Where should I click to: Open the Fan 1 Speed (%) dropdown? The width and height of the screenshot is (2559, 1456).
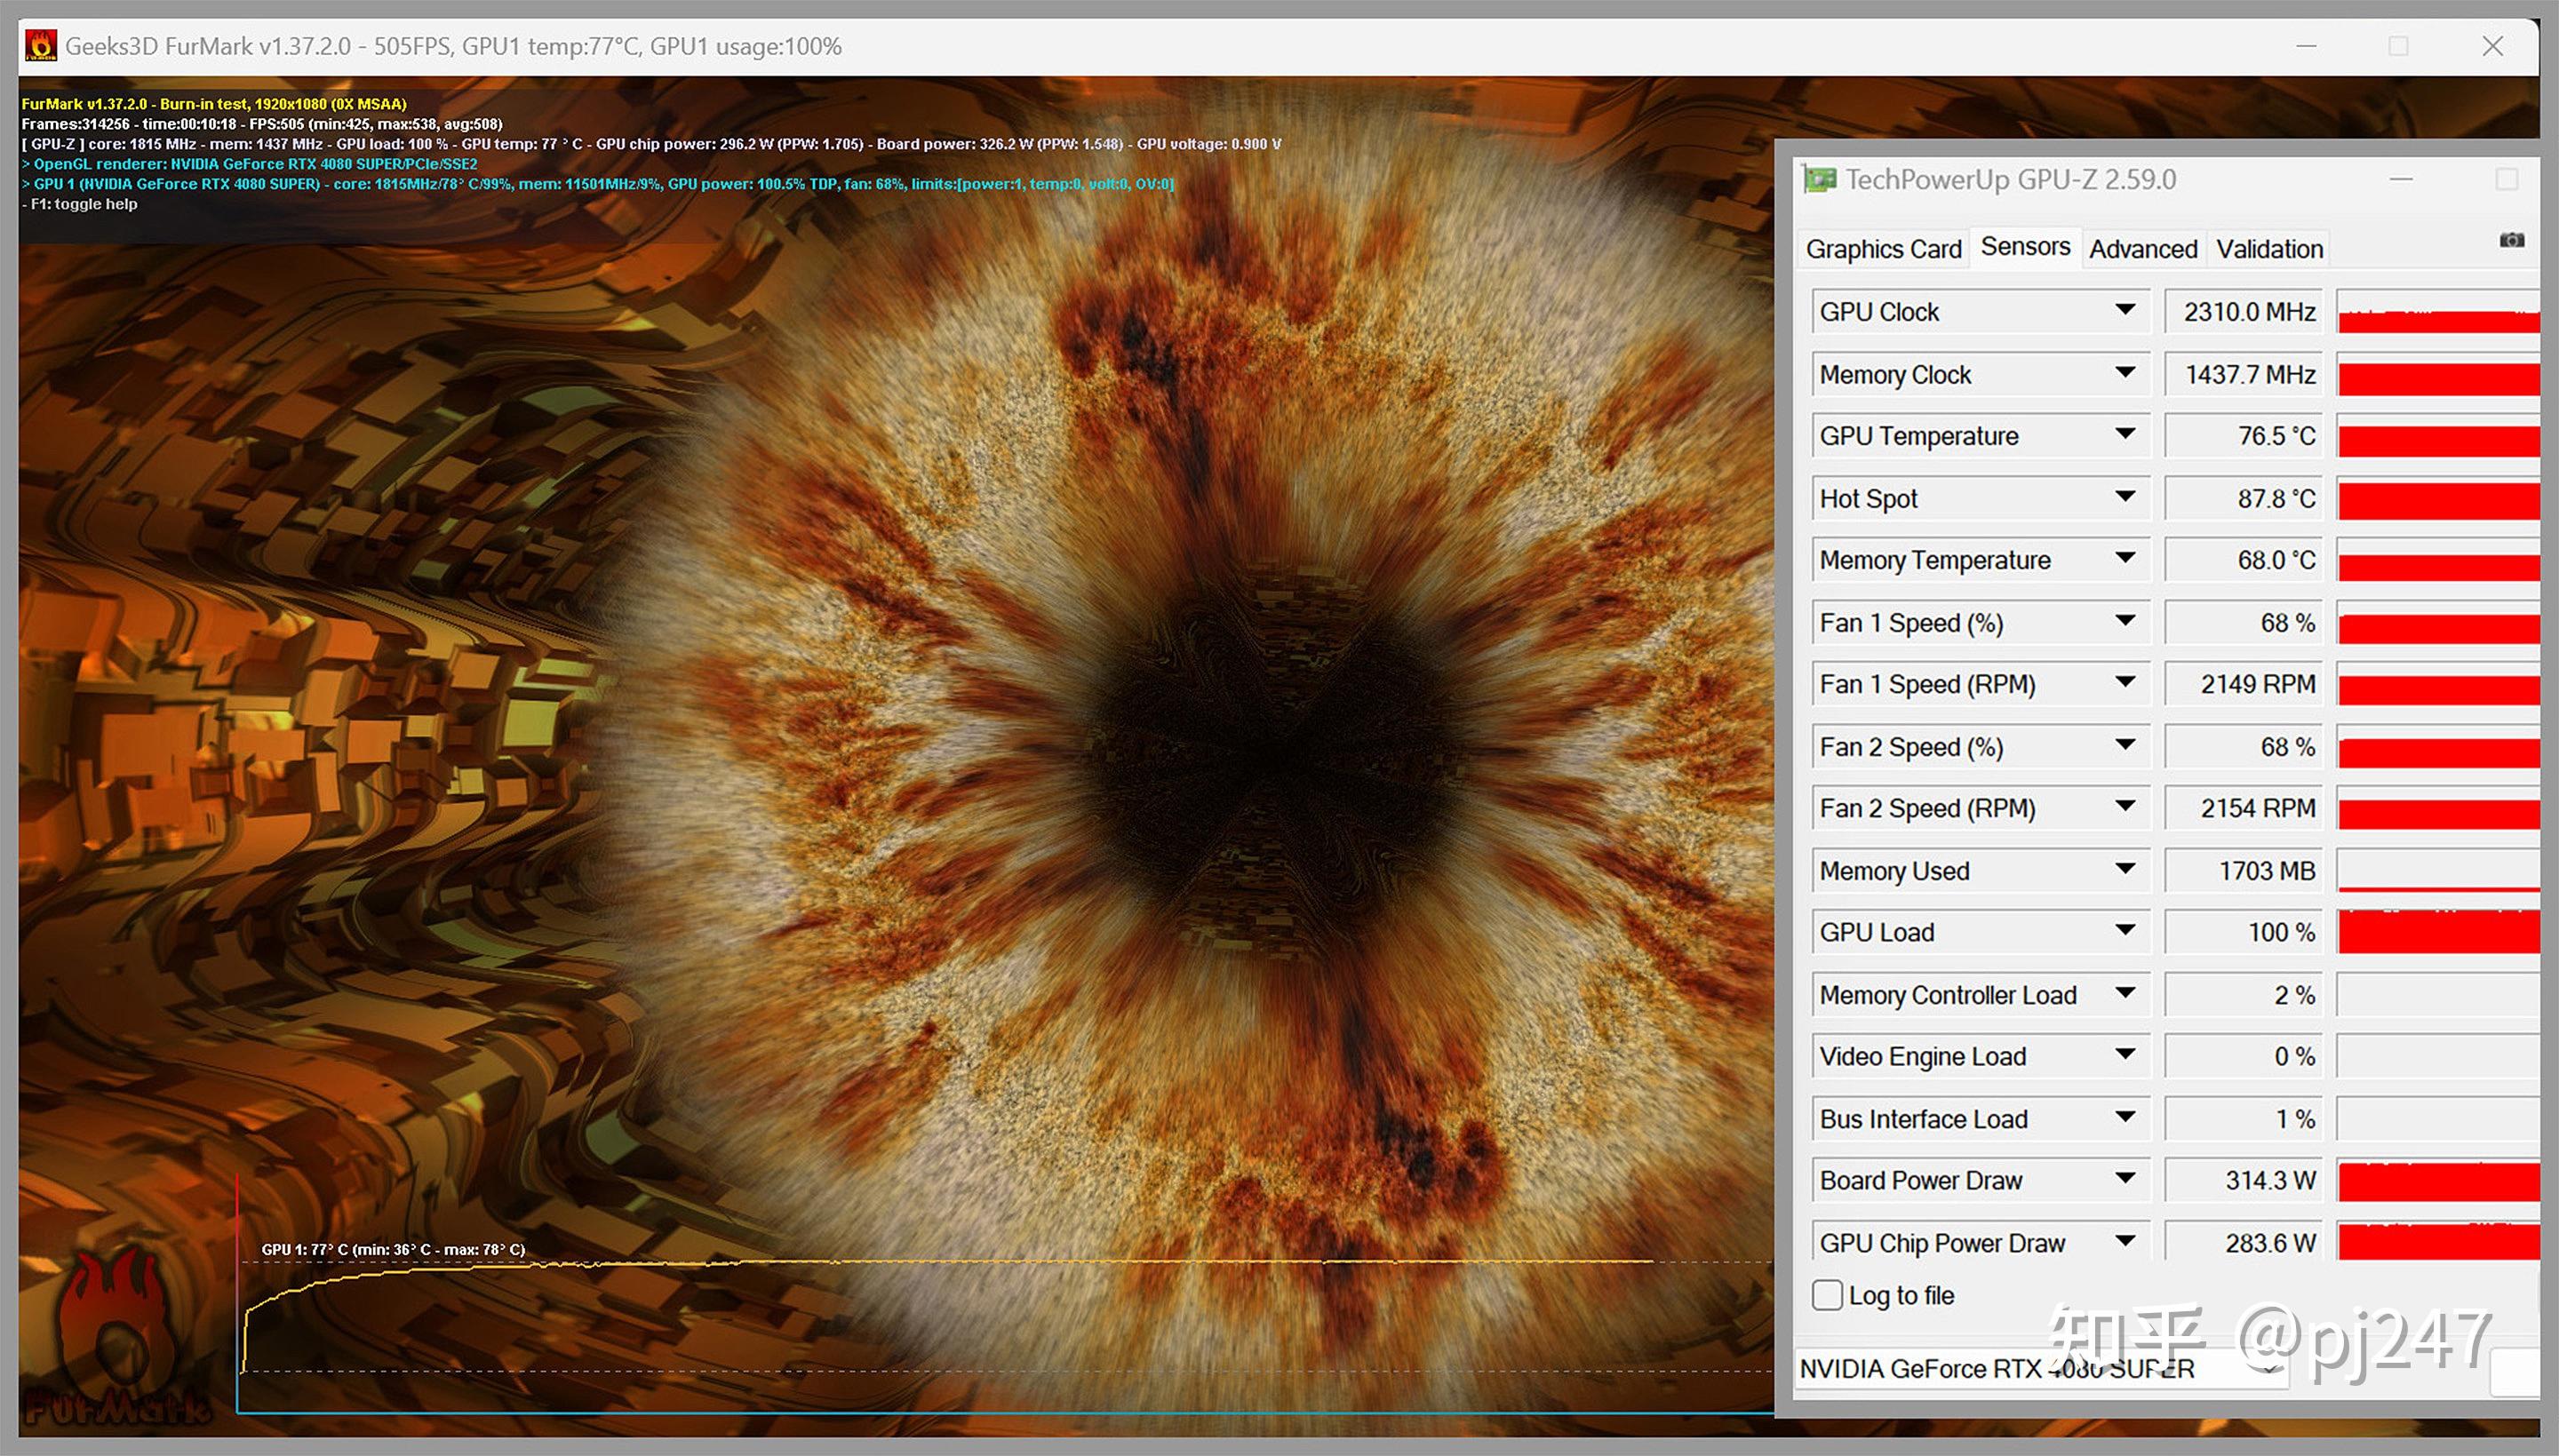2125,622
